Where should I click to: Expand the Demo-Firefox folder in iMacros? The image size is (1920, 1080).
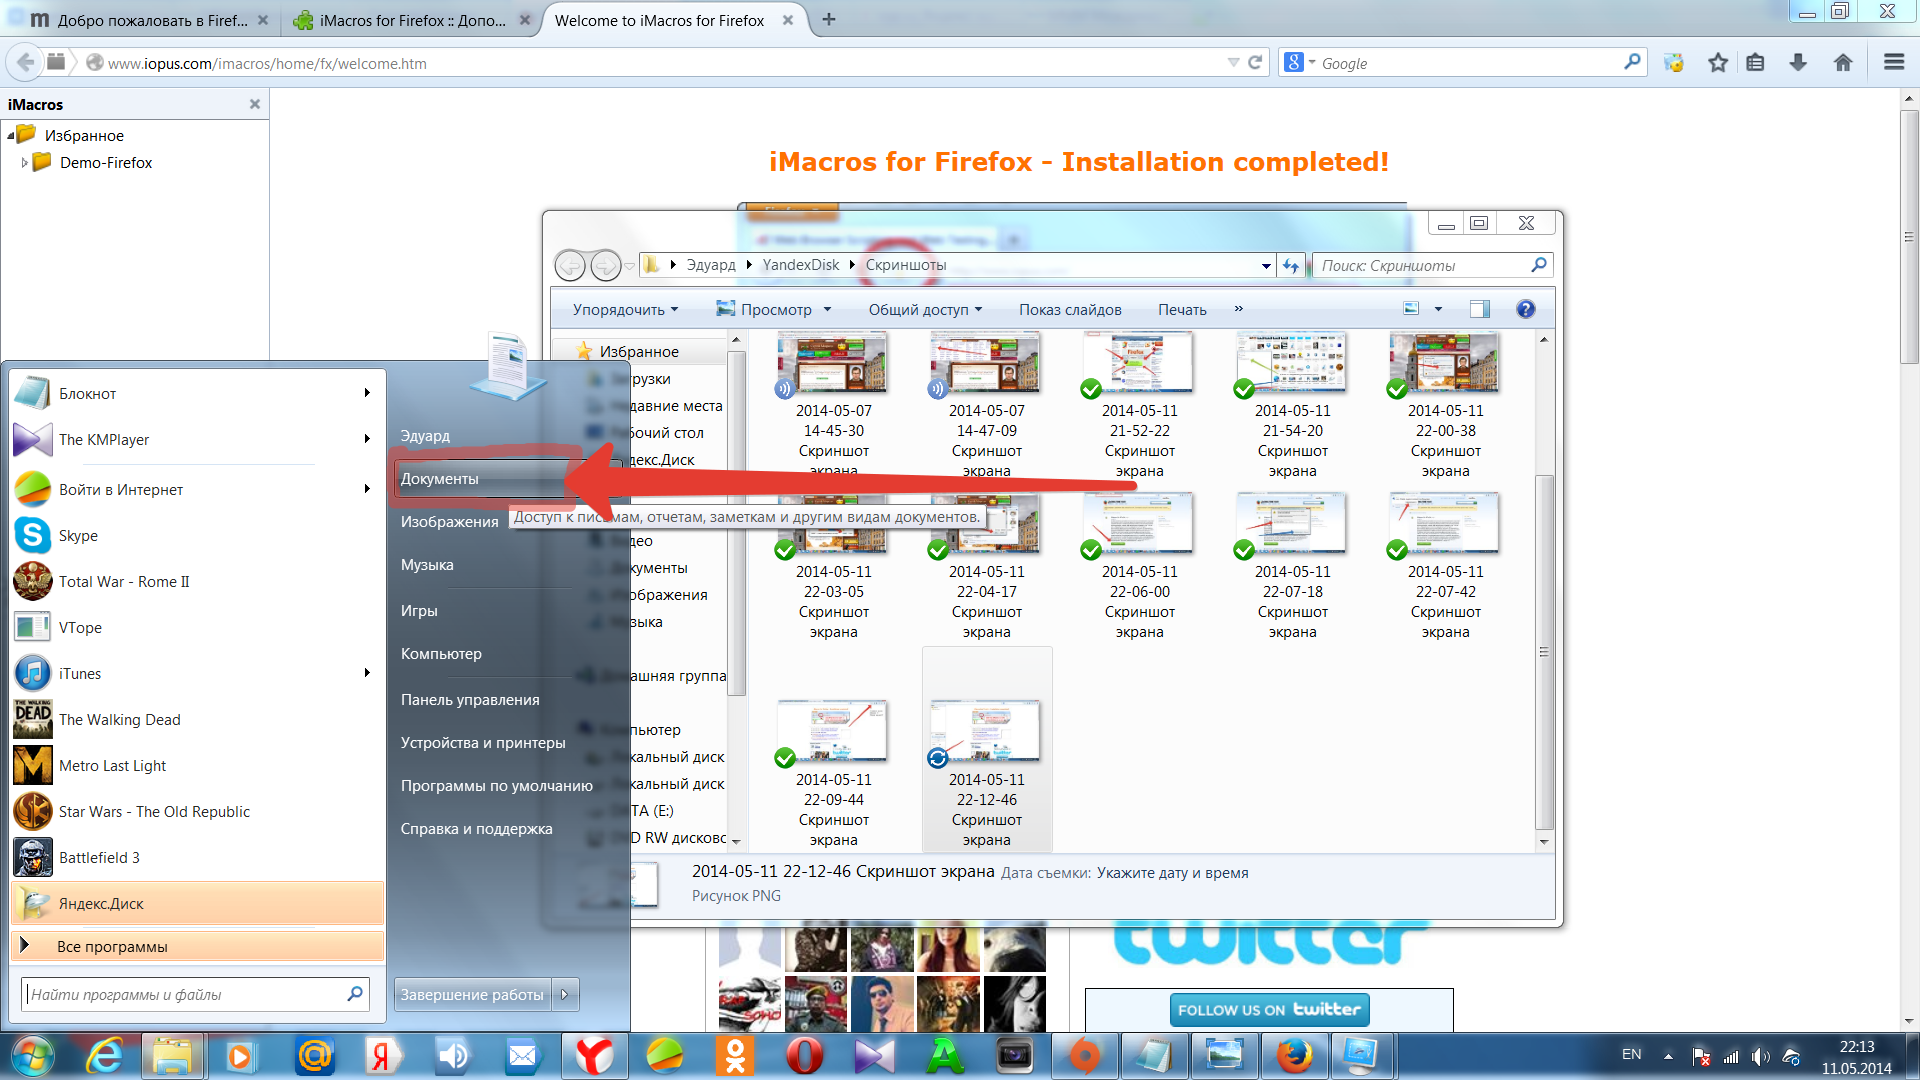(x=25, y=163)
